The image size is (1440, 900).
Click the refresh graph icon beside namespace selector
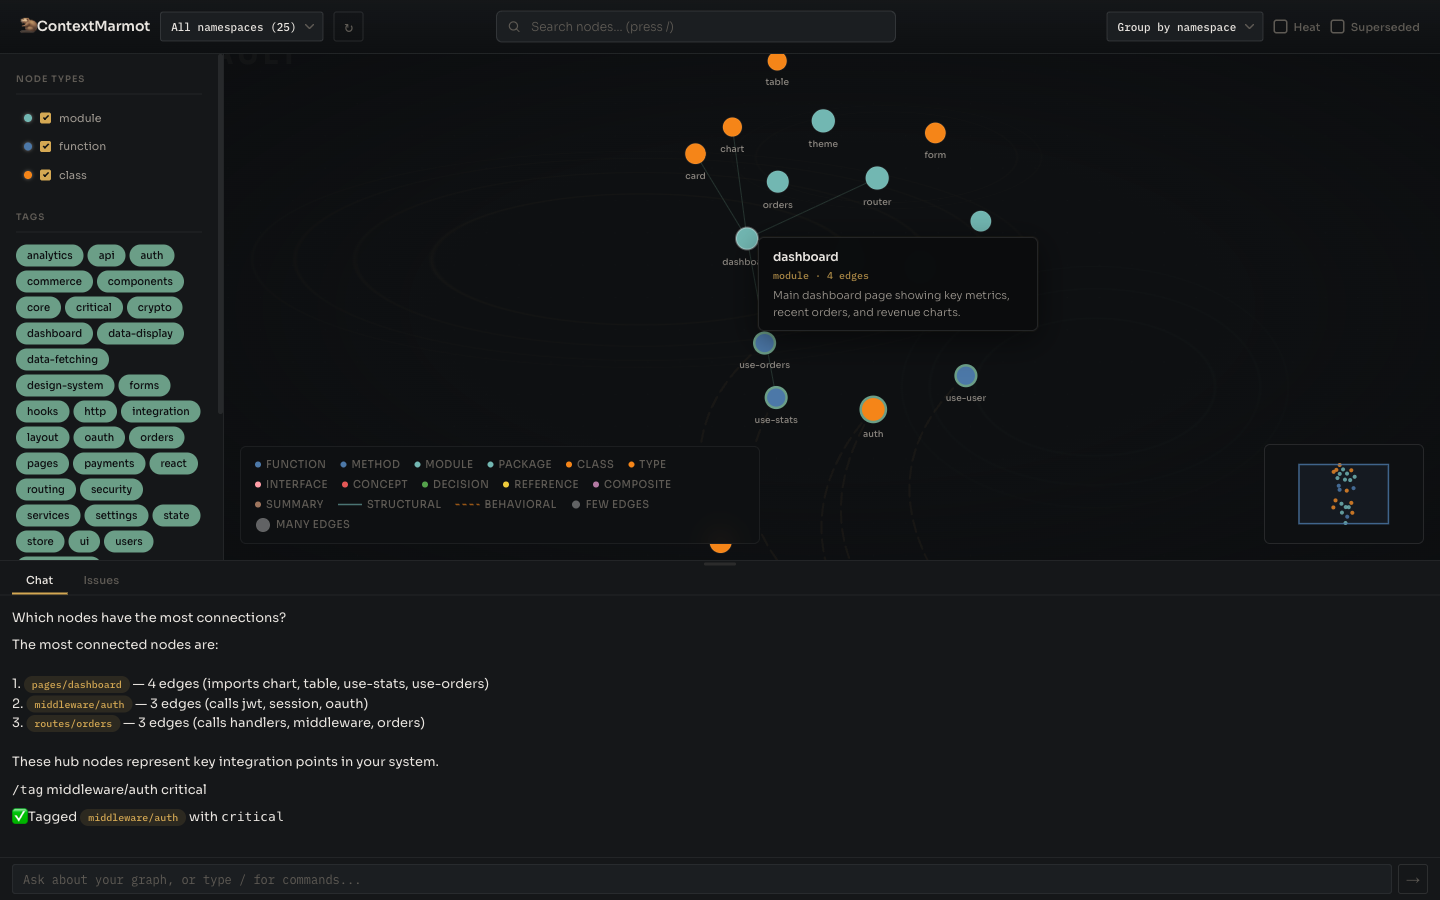(x=348, y=26)
